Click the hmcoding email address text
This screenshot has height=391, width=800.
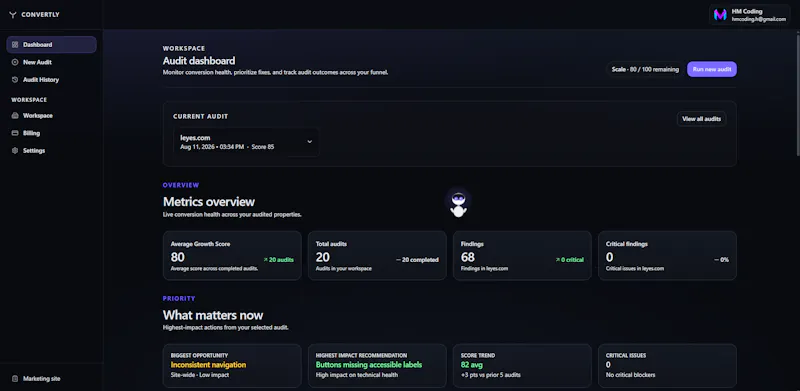pos(759,19)
